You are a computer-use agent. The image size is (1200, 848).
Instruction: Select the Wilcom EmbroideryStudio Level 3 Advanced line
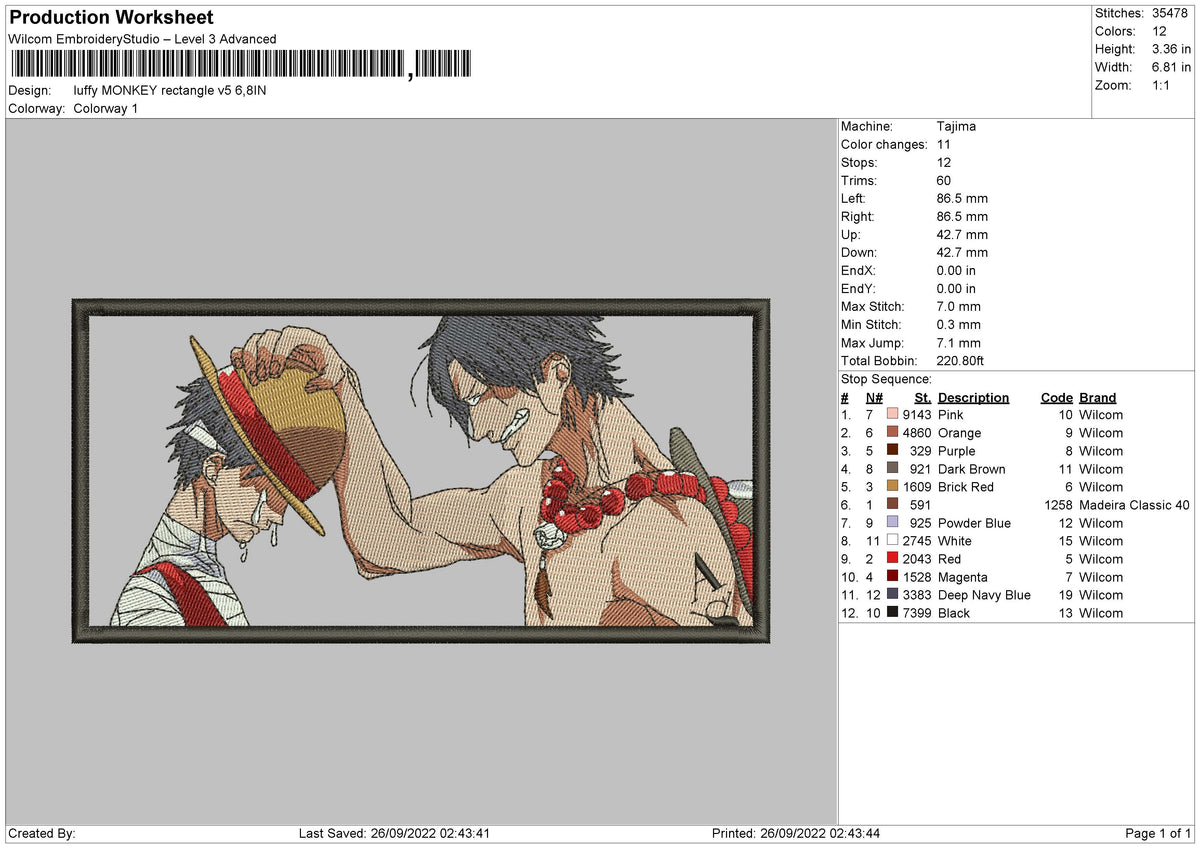[142, 39]
